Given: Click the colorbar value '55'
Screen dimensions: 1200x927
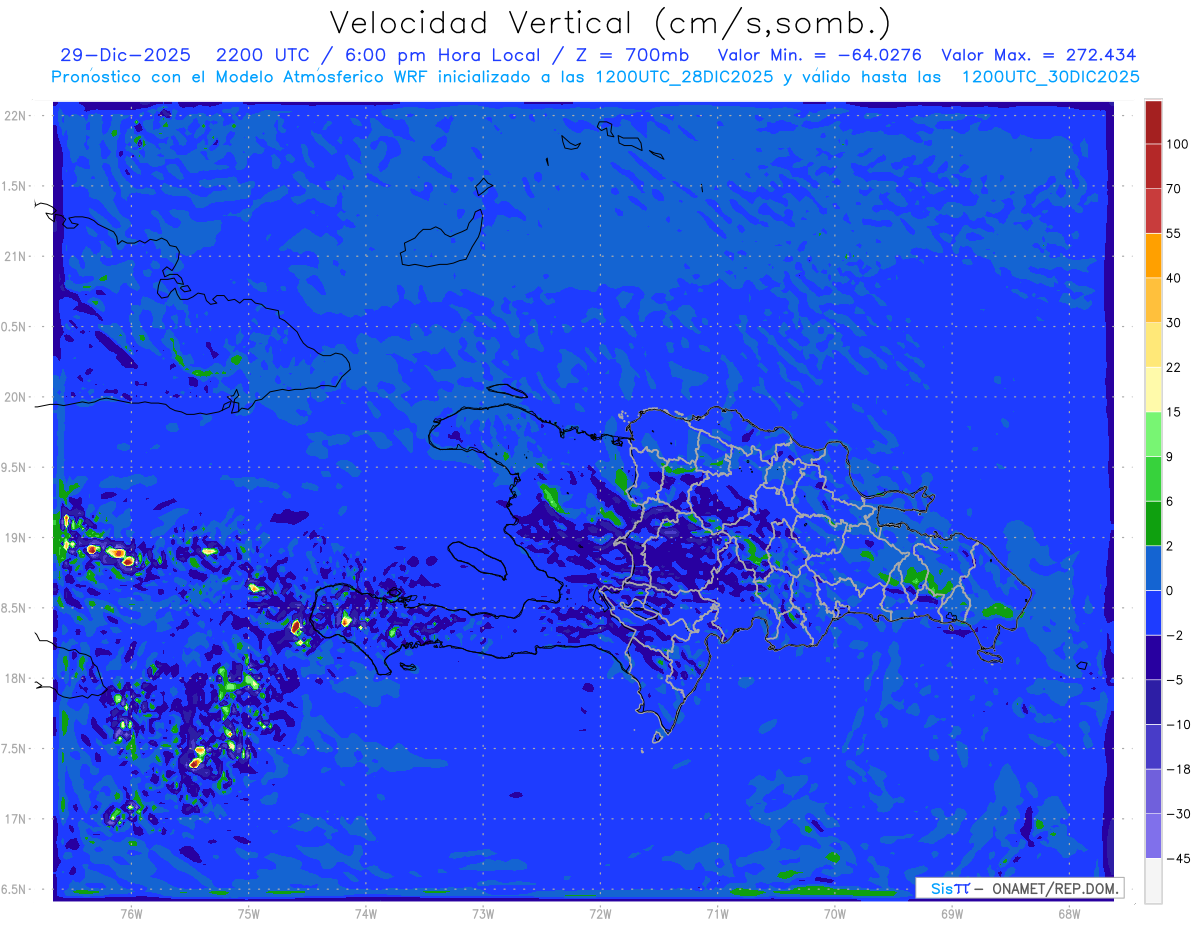Looking at the screenshot, I should point(1174,233).
